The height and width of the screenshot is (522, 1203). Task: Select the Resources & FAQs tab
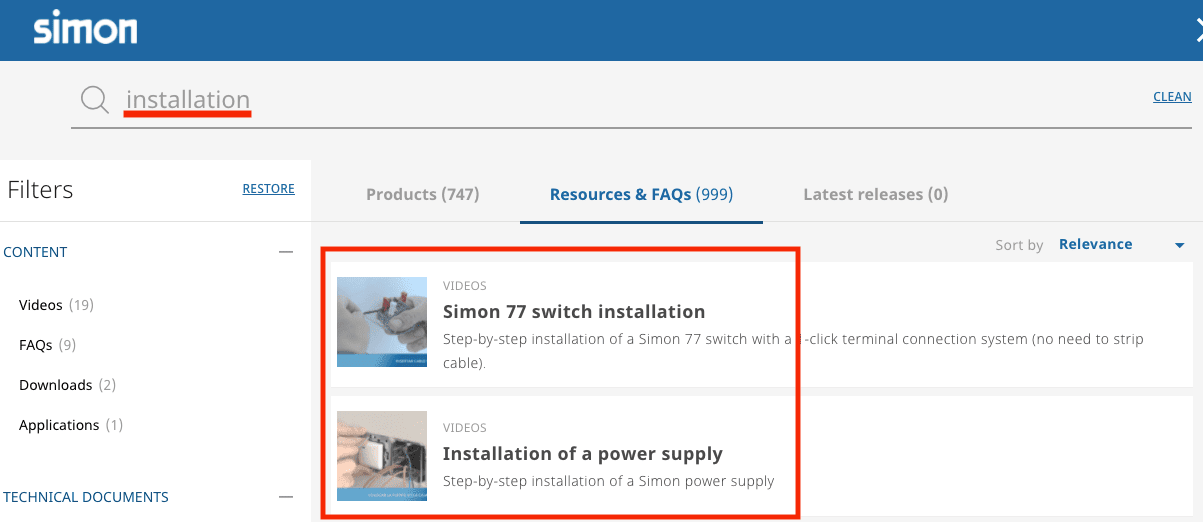point(641,194)
